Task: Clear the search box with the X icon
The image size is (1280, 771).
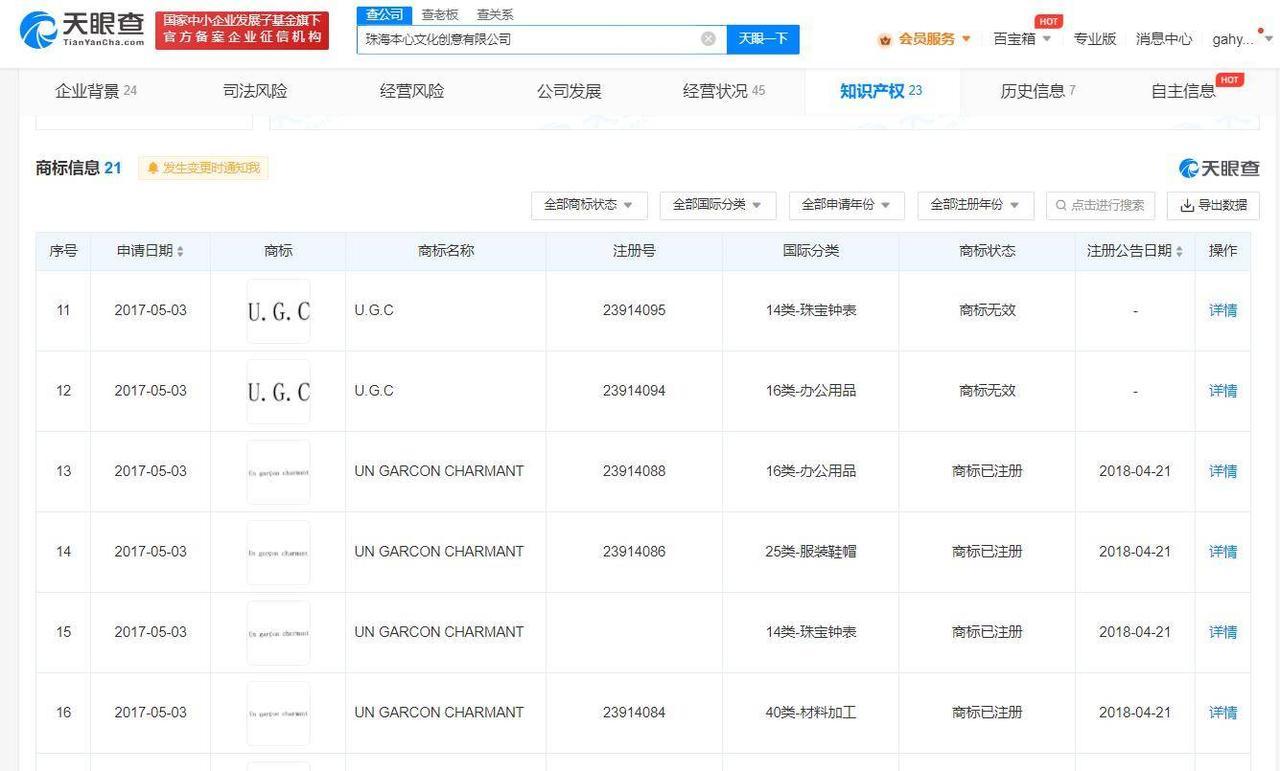Action: (x=708, y=39)
